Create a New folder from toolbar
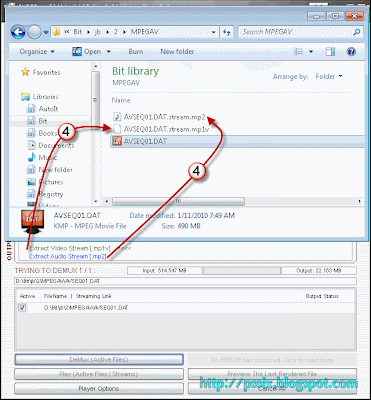Viewport: 371px width, 400px height. pyautogui.click(x=177, y=52)
